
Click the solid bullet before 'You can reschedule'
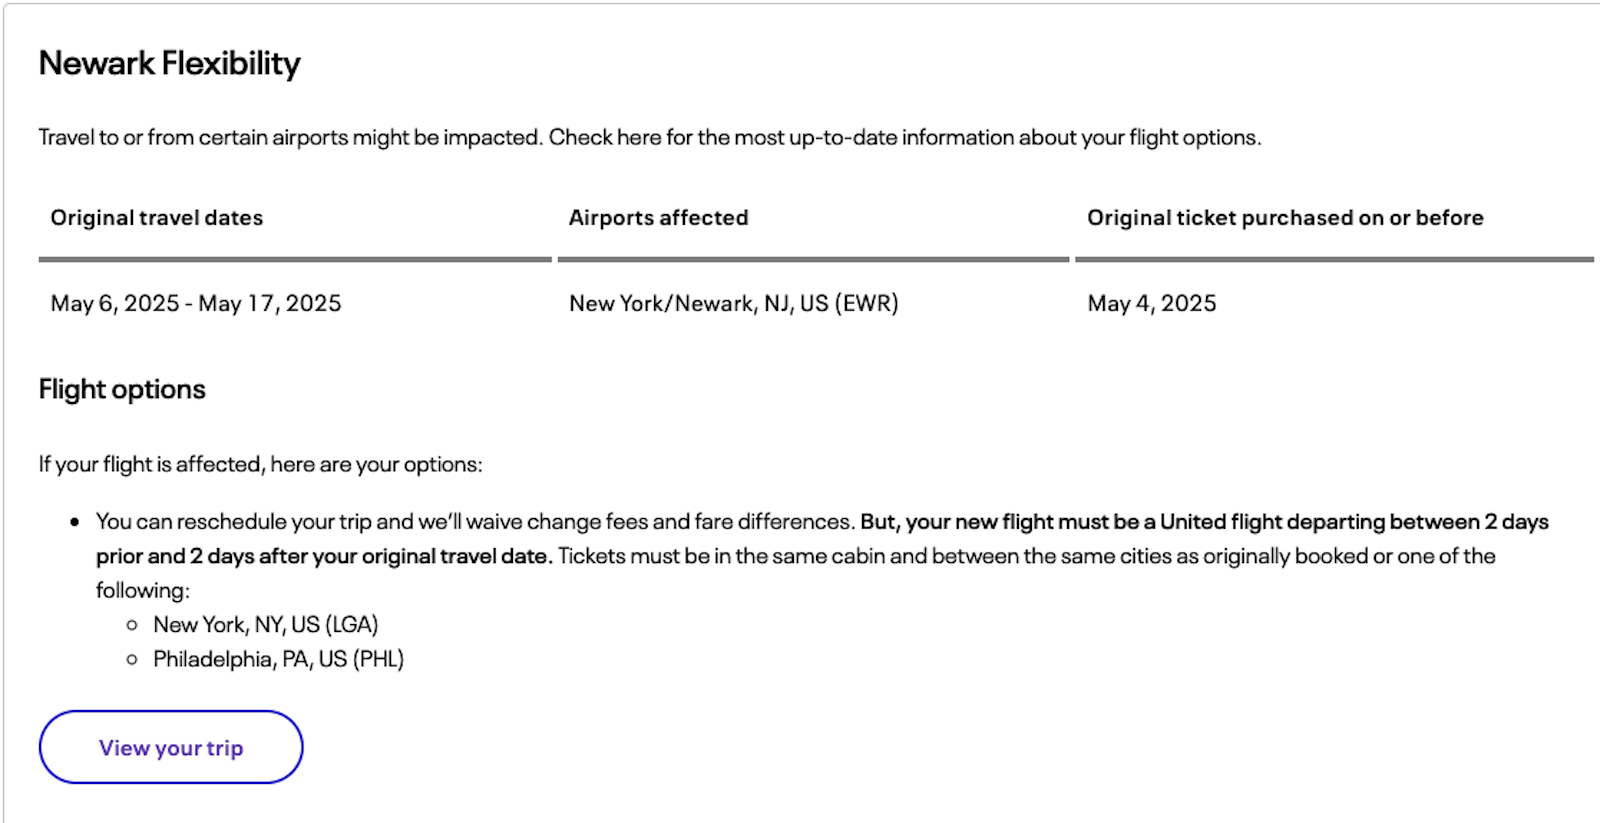[x=75, y=522]
